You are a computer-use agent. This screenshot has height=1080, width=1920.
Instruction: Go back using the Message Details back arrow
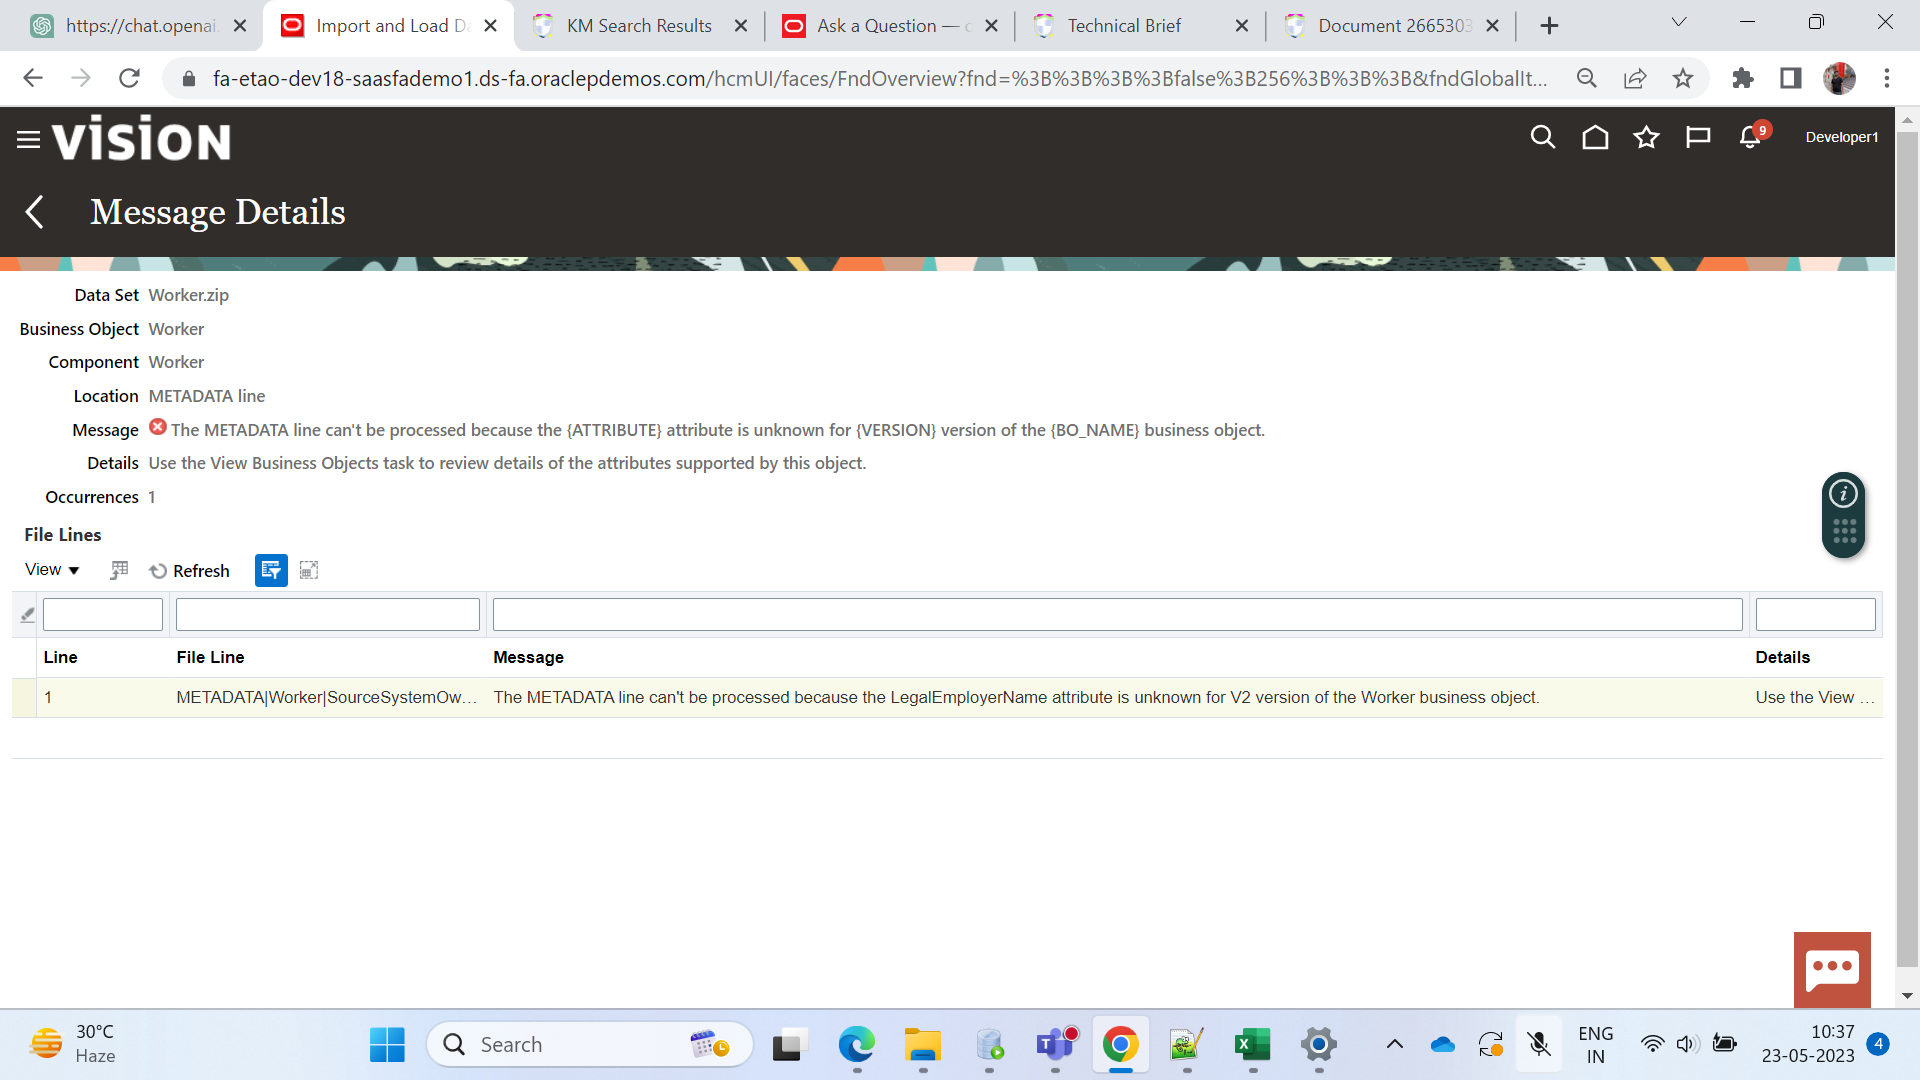click(34, 211)
